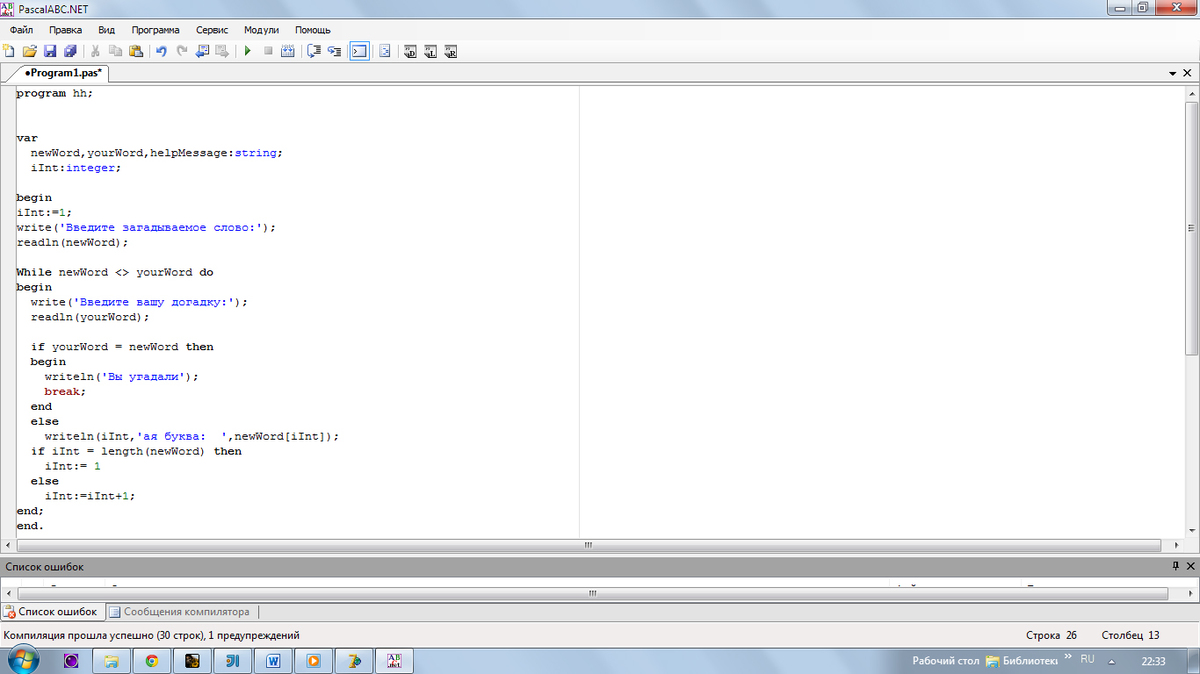Click the taskbar clock 22:33
This screenshot has width=1200, height=674.
[x=1153, y=661]
